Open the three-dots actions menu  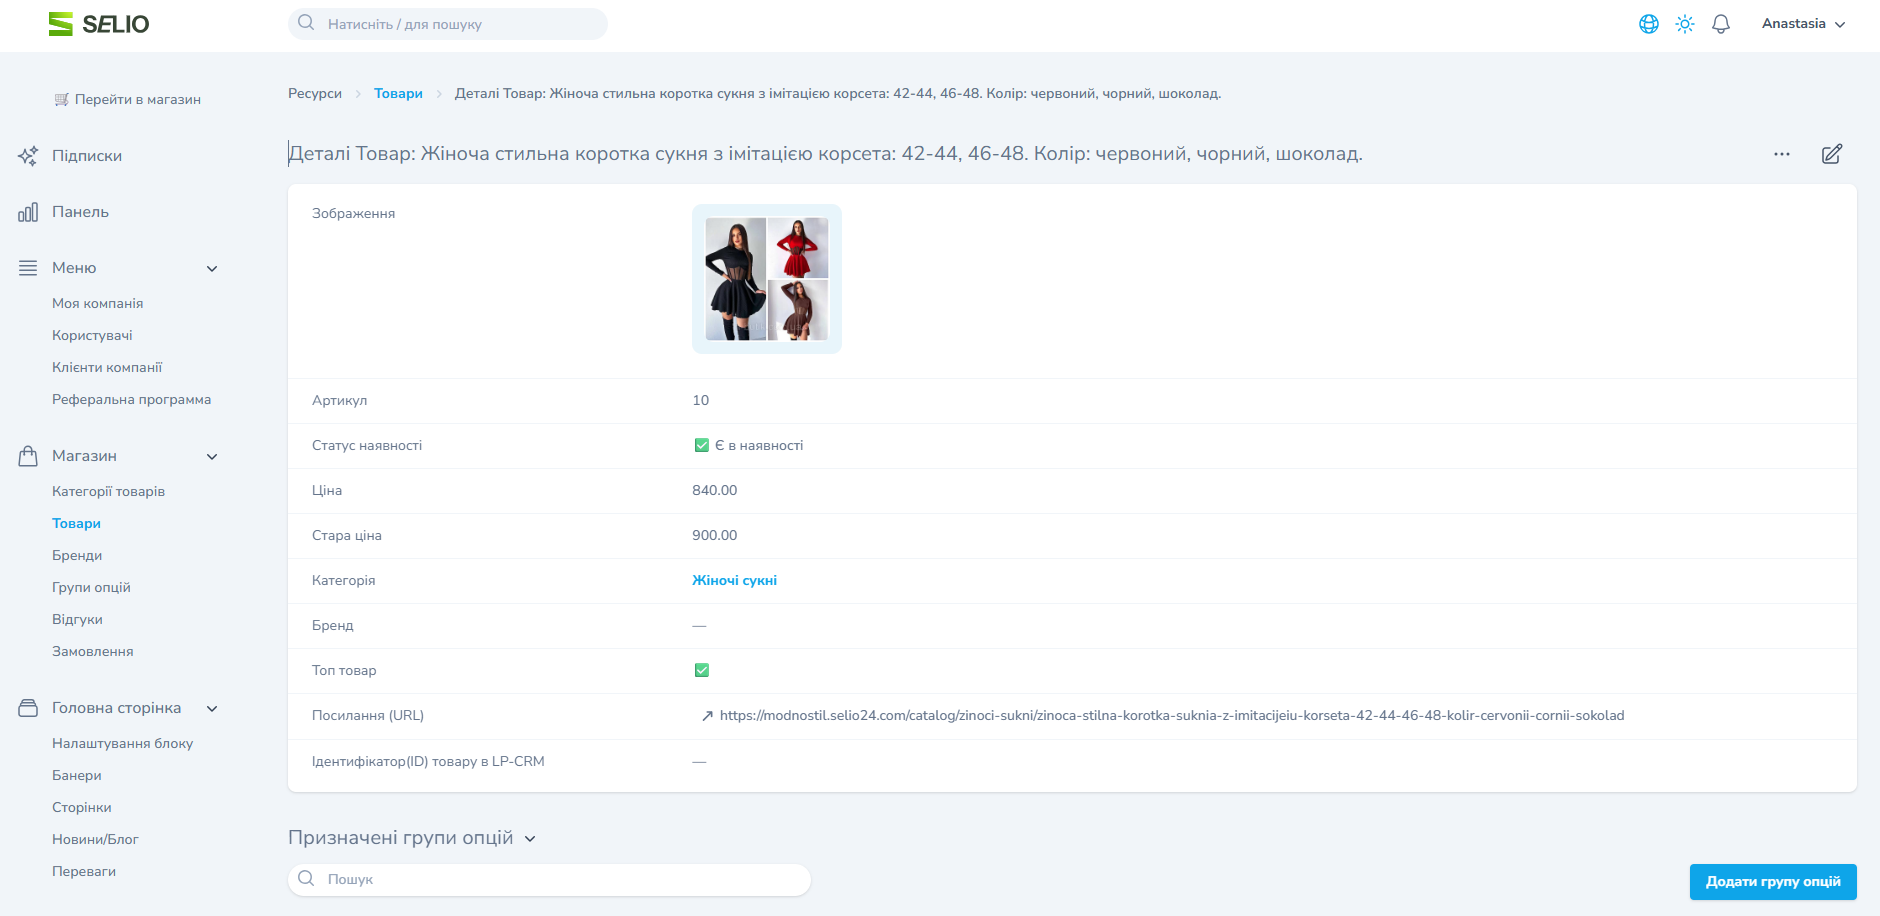pos(1782,154)
